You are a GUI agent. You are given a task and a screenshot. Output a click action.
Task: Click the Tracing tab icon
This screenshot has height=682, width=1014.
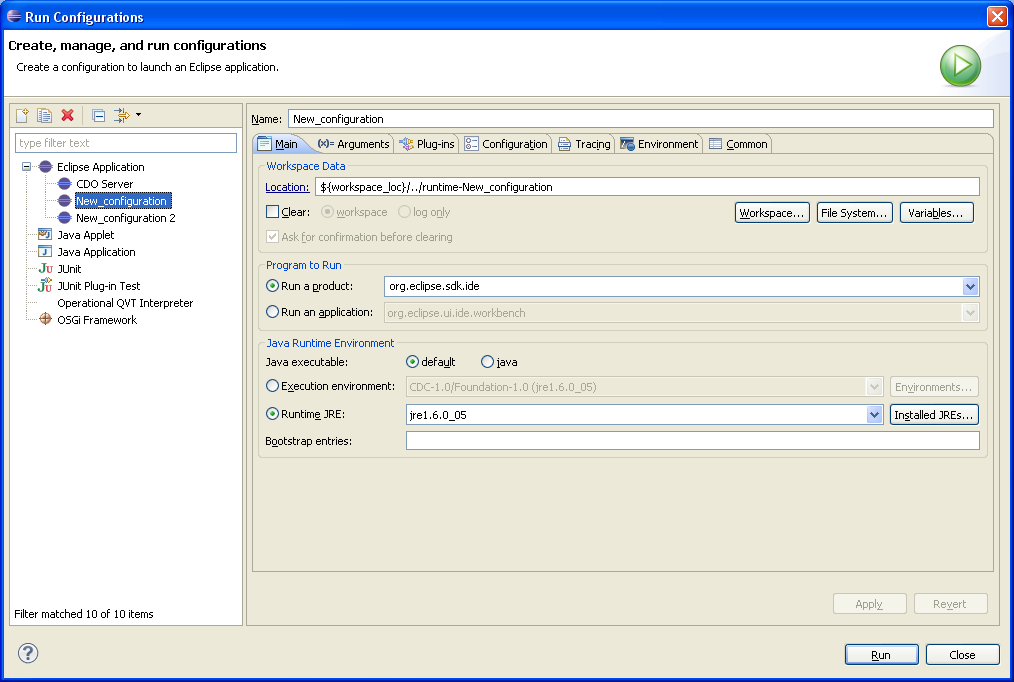point(565,144)
